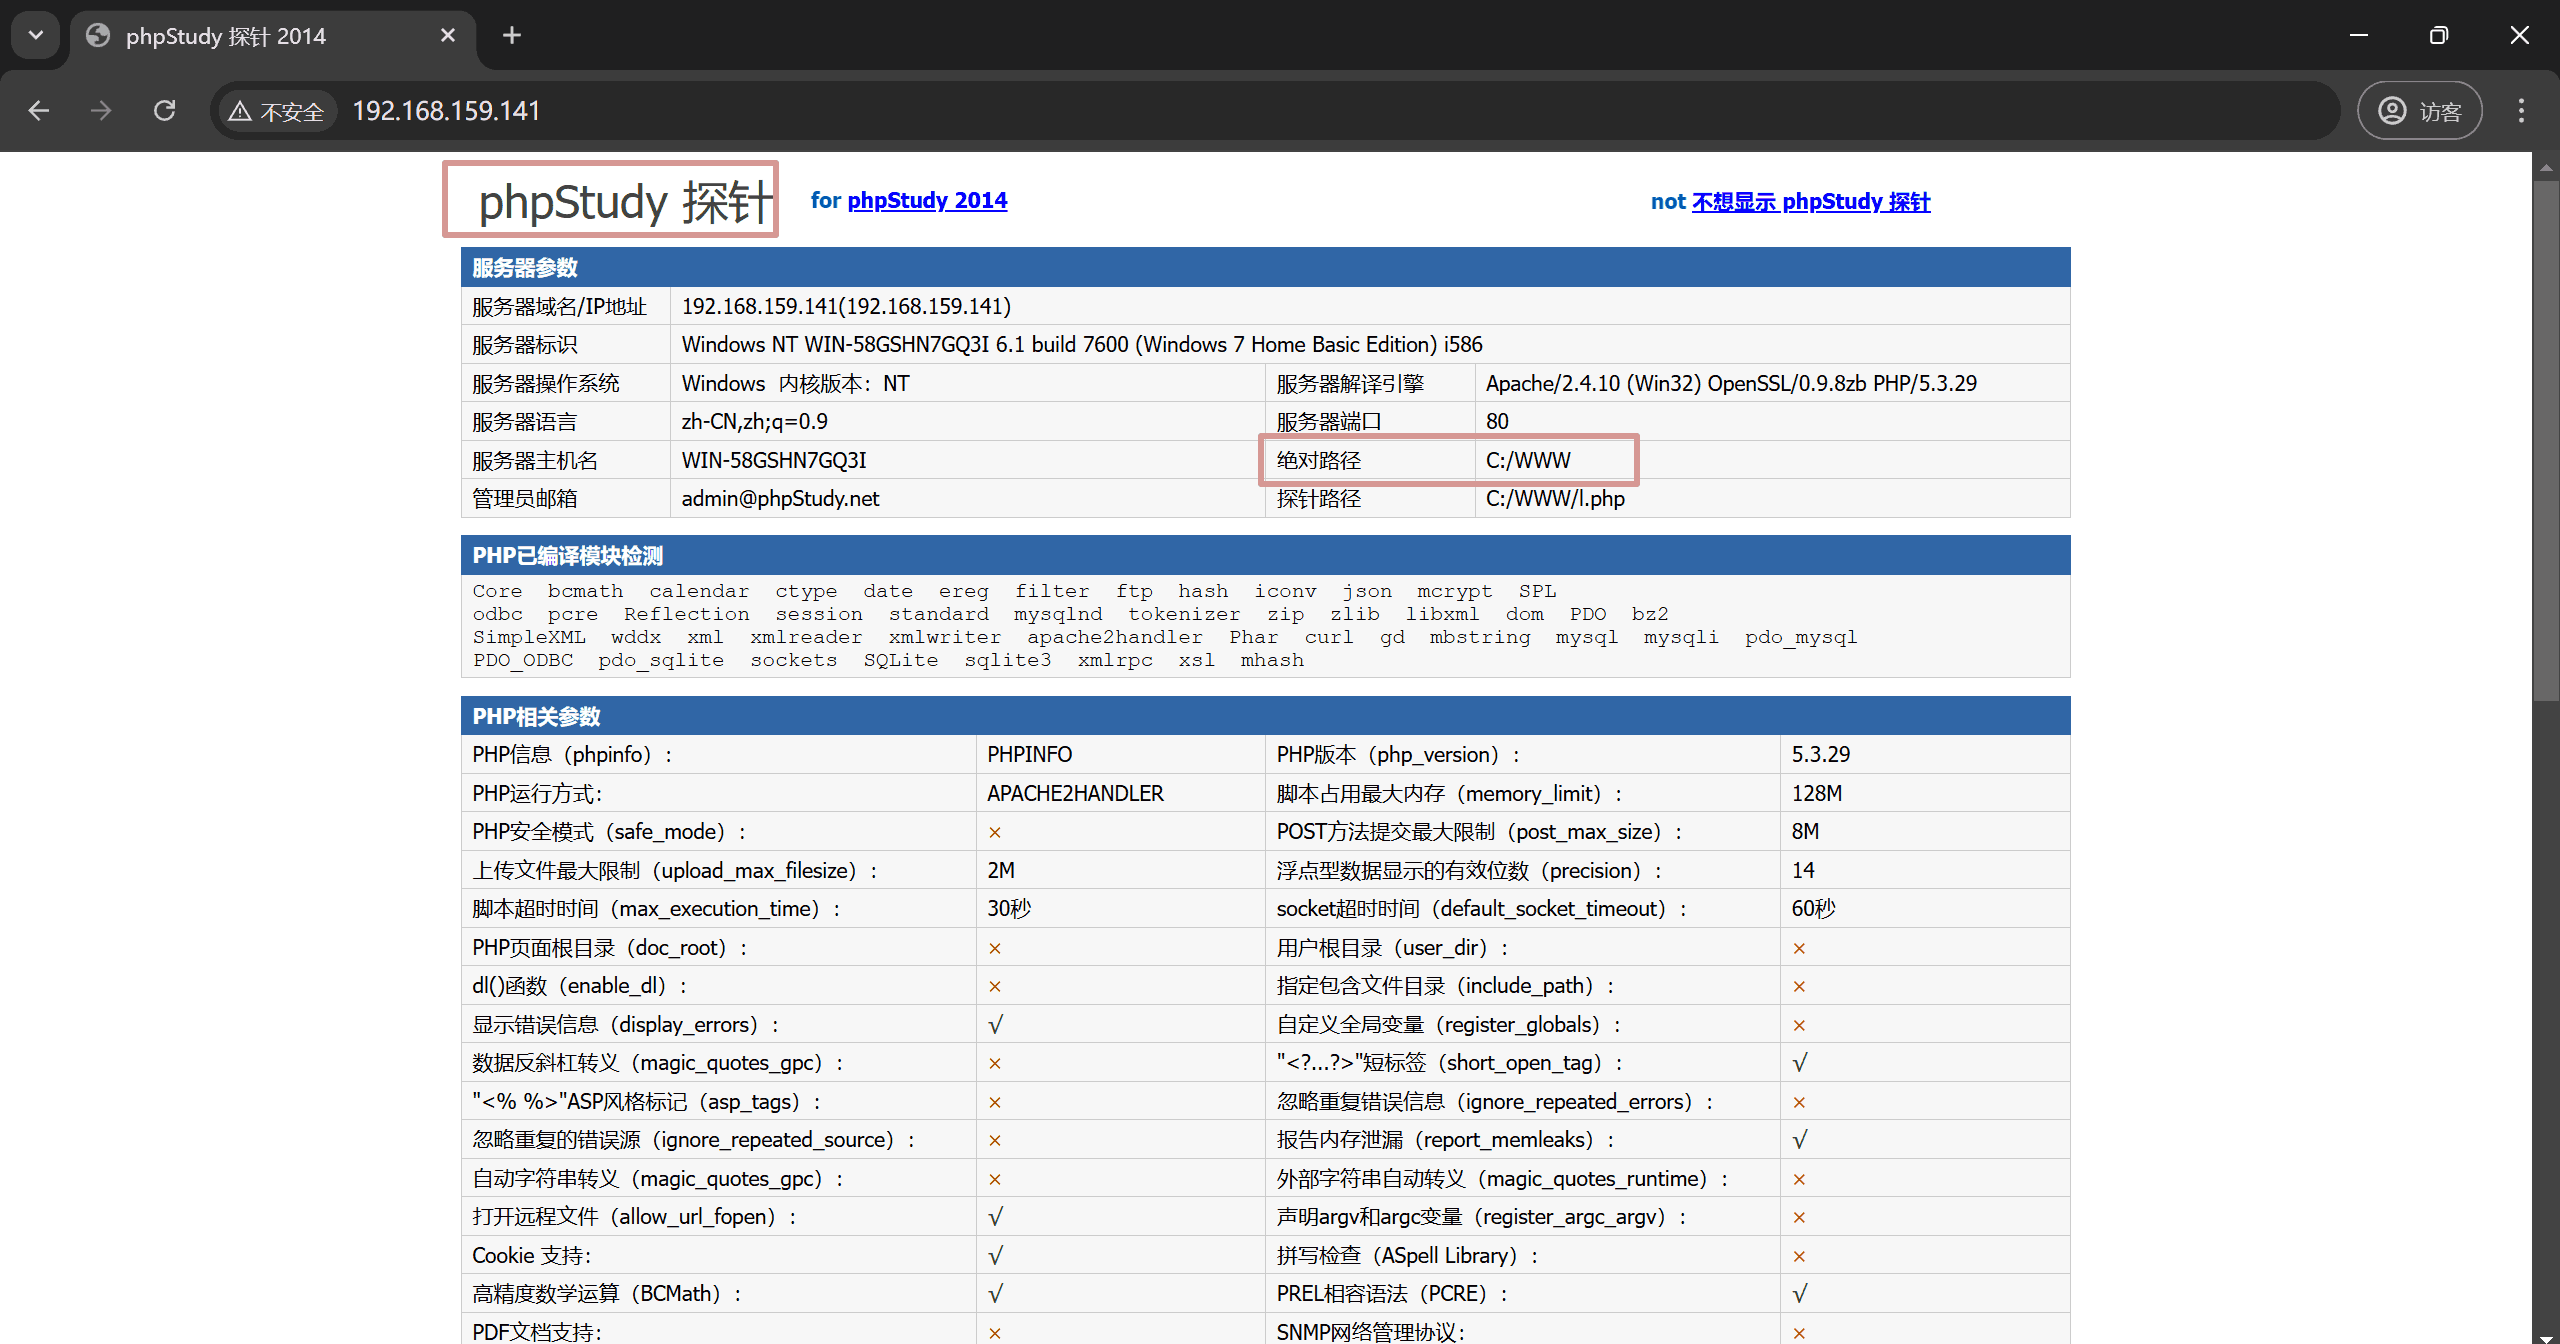Click the 不想显示 phpStudy 探针 link
Image resolution: width=2560 pixels, height=1344 pixels.
click(1810, 201)
